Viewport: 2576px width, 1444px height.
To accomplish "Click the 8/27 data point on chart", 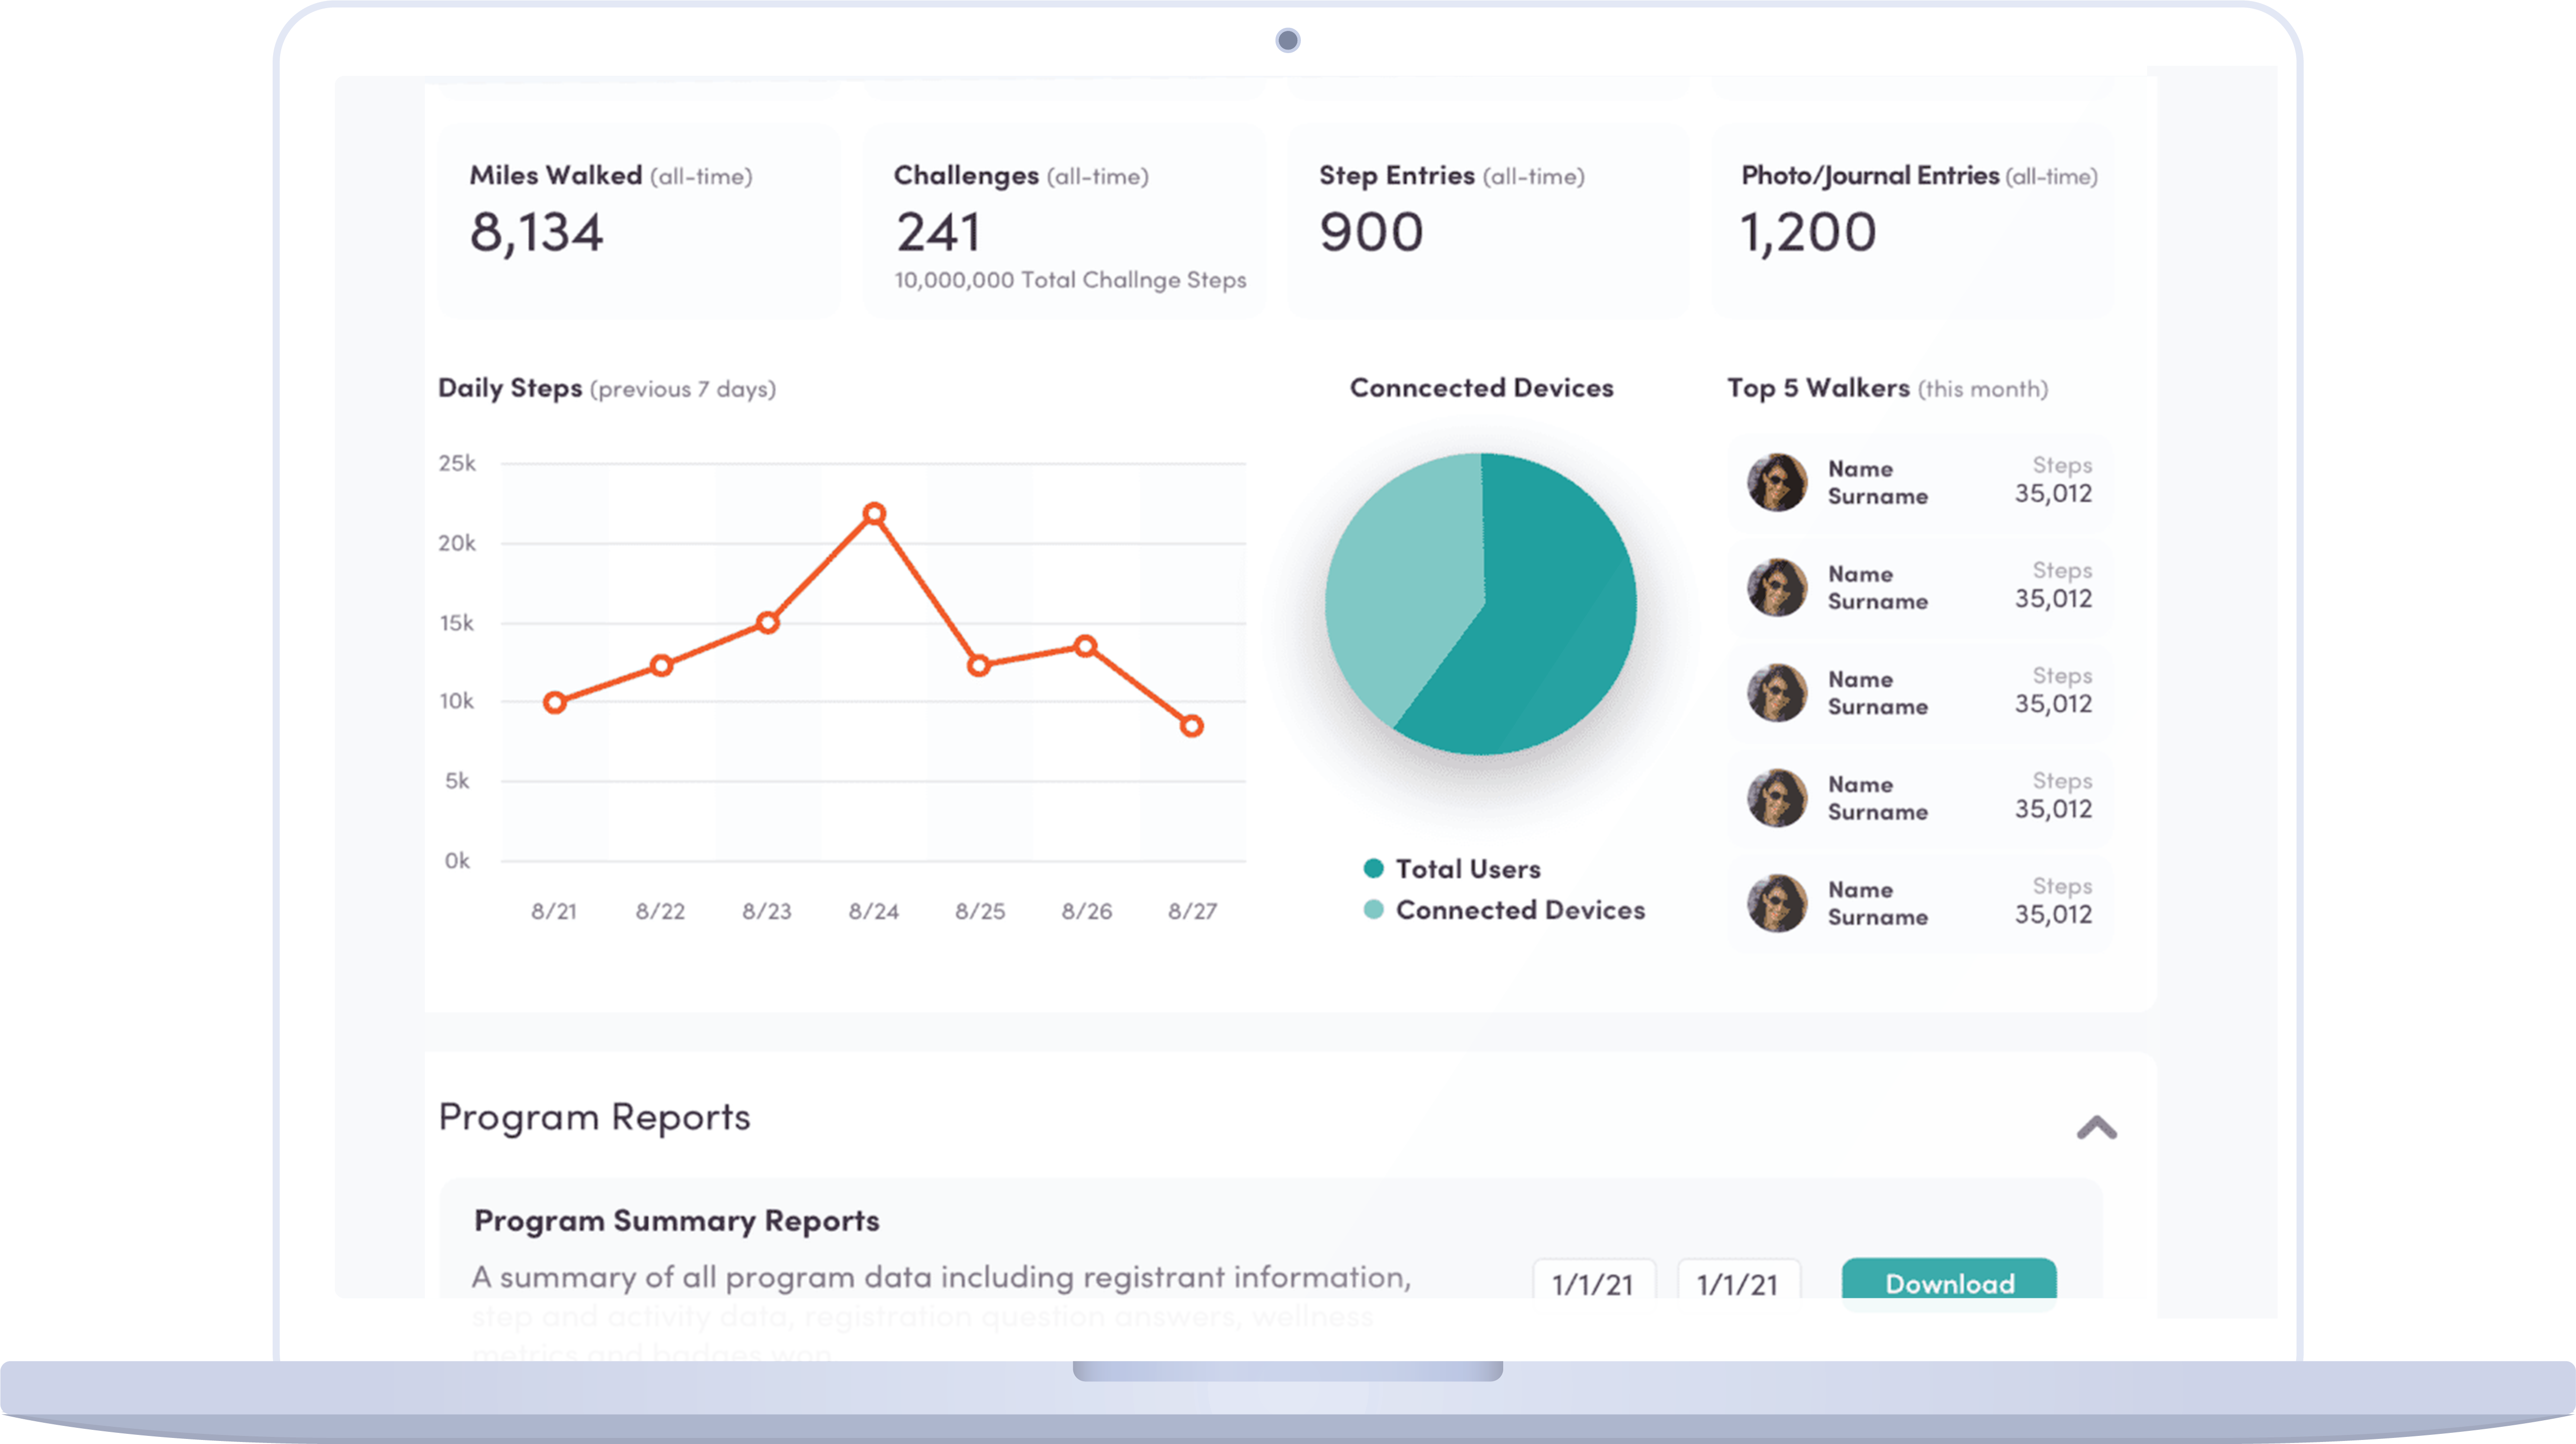I will (1191, 726).
